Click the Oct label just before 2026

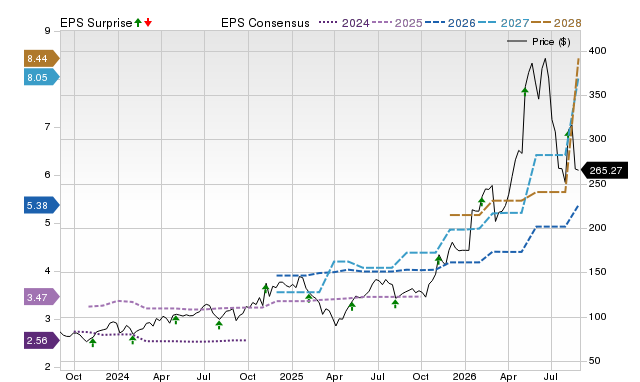(421, 376)
